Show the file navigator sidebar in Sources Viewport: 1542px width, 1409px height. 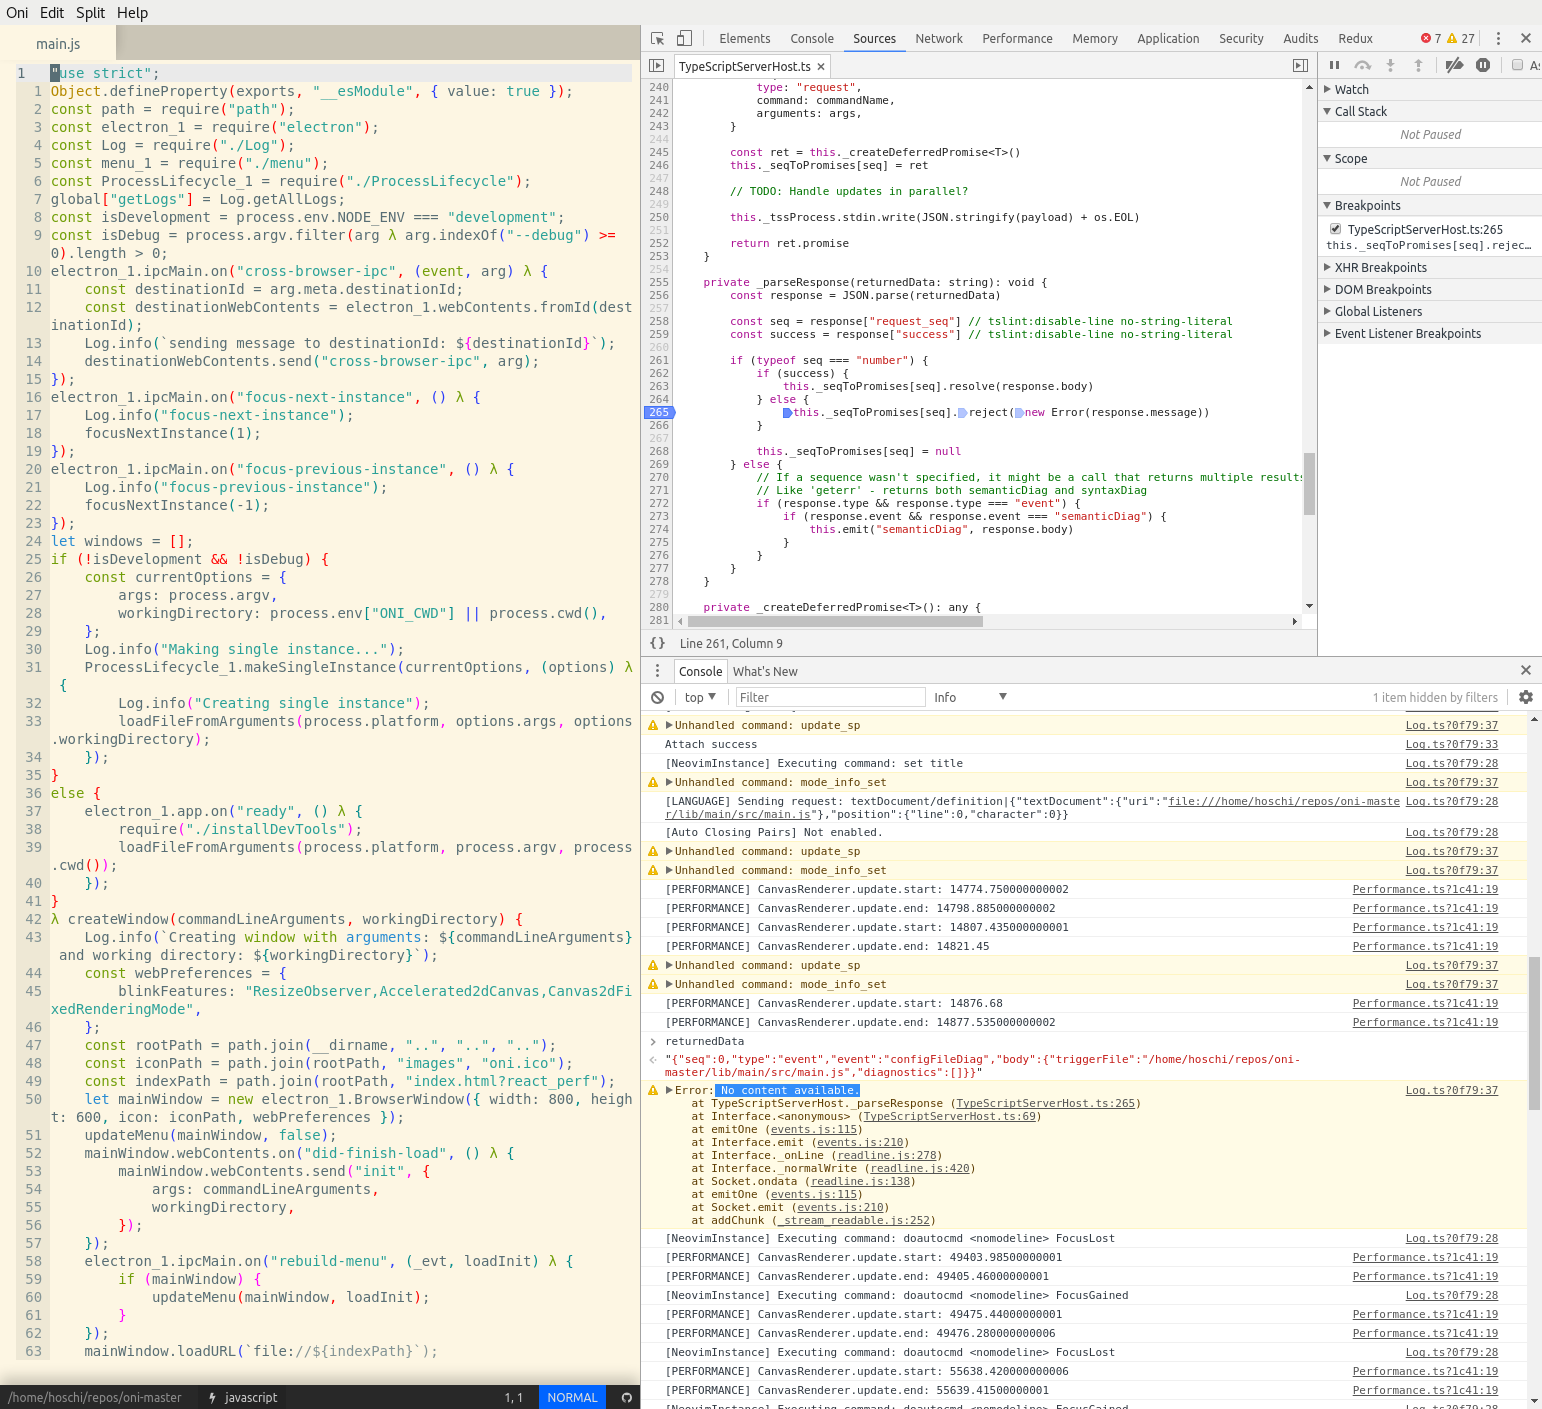[x=656, y=66]
